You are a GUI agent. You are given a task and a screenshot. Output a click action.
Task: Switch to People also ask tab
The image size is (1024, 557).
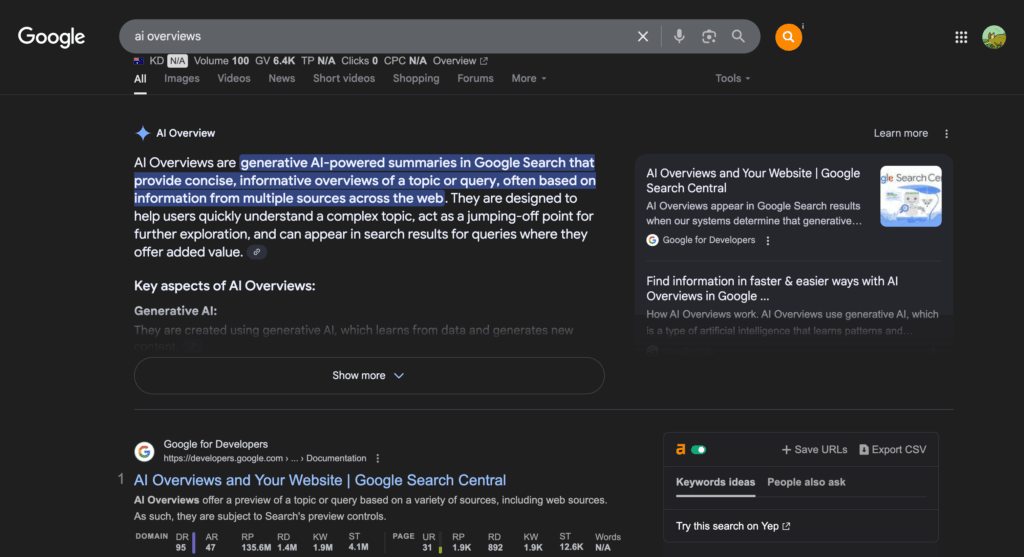coord(806,483)
